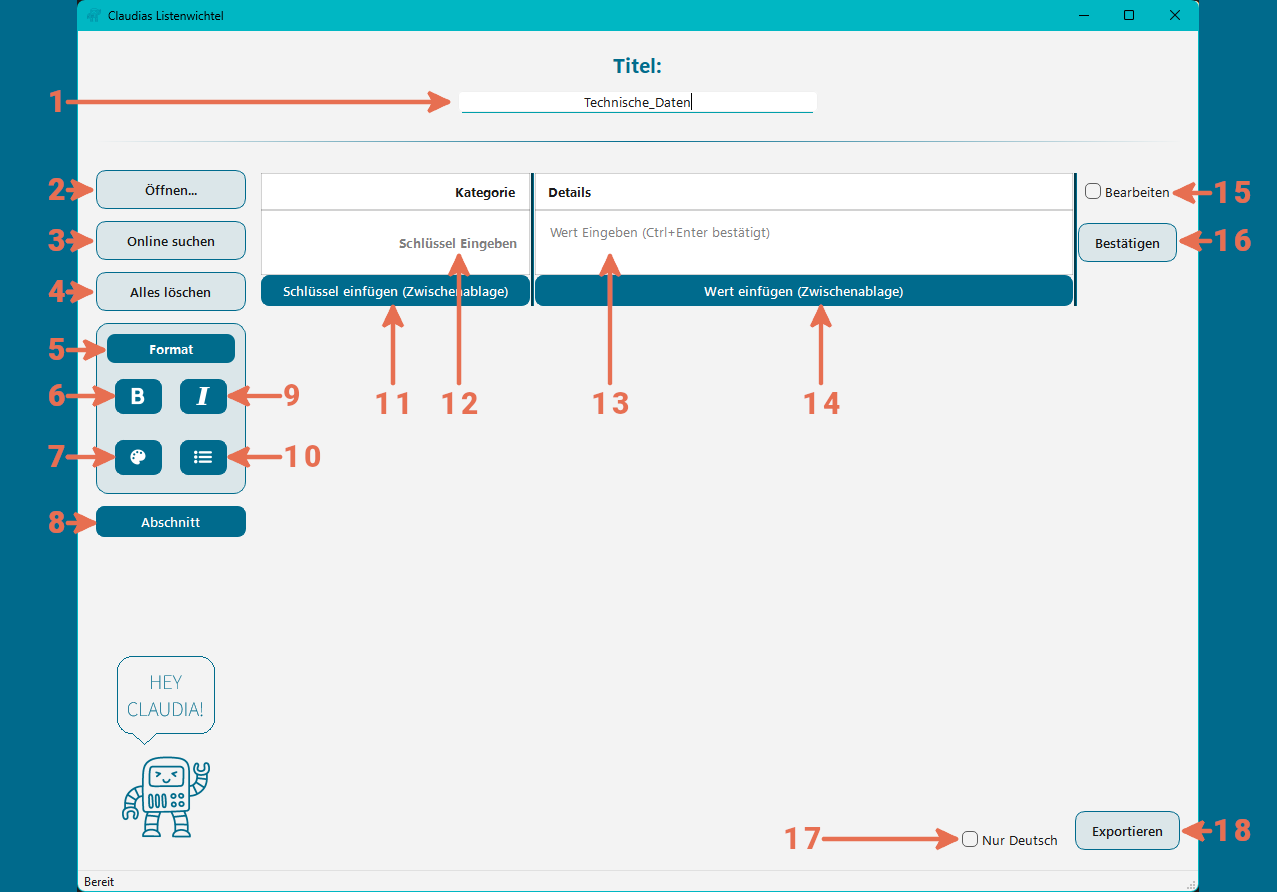Click the 'Technische_Daten' title field
This screenshot has height=892, width=1277.
(x=637, y=101)
